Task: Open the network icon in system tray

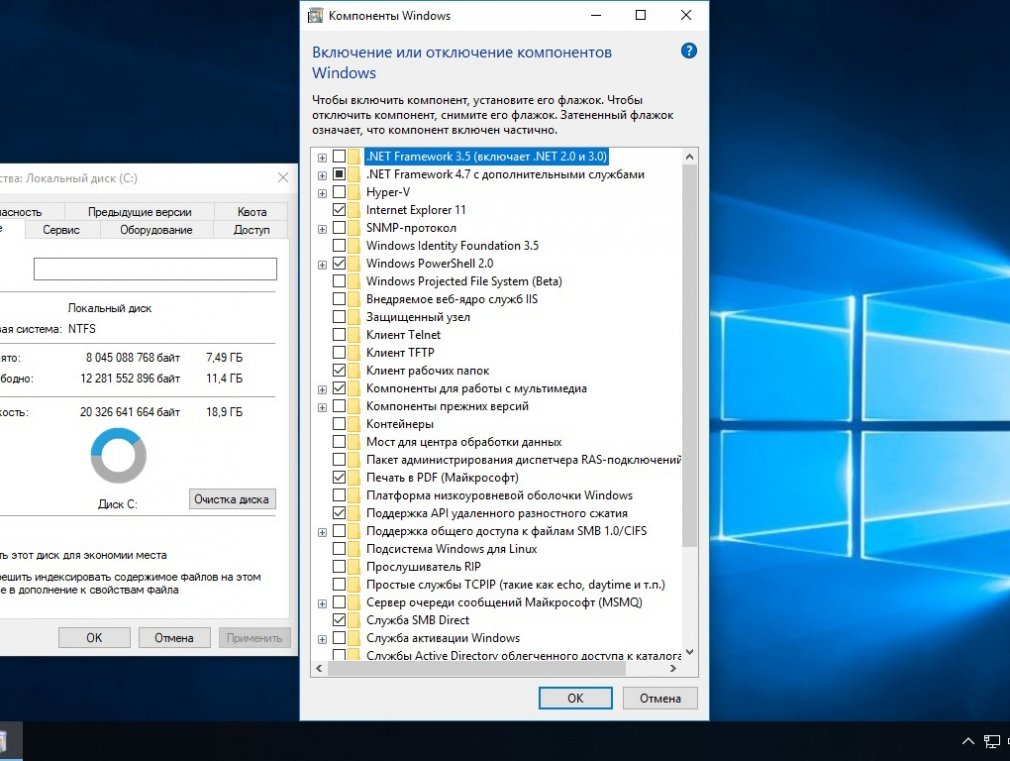Action: (x=992, y=742)
